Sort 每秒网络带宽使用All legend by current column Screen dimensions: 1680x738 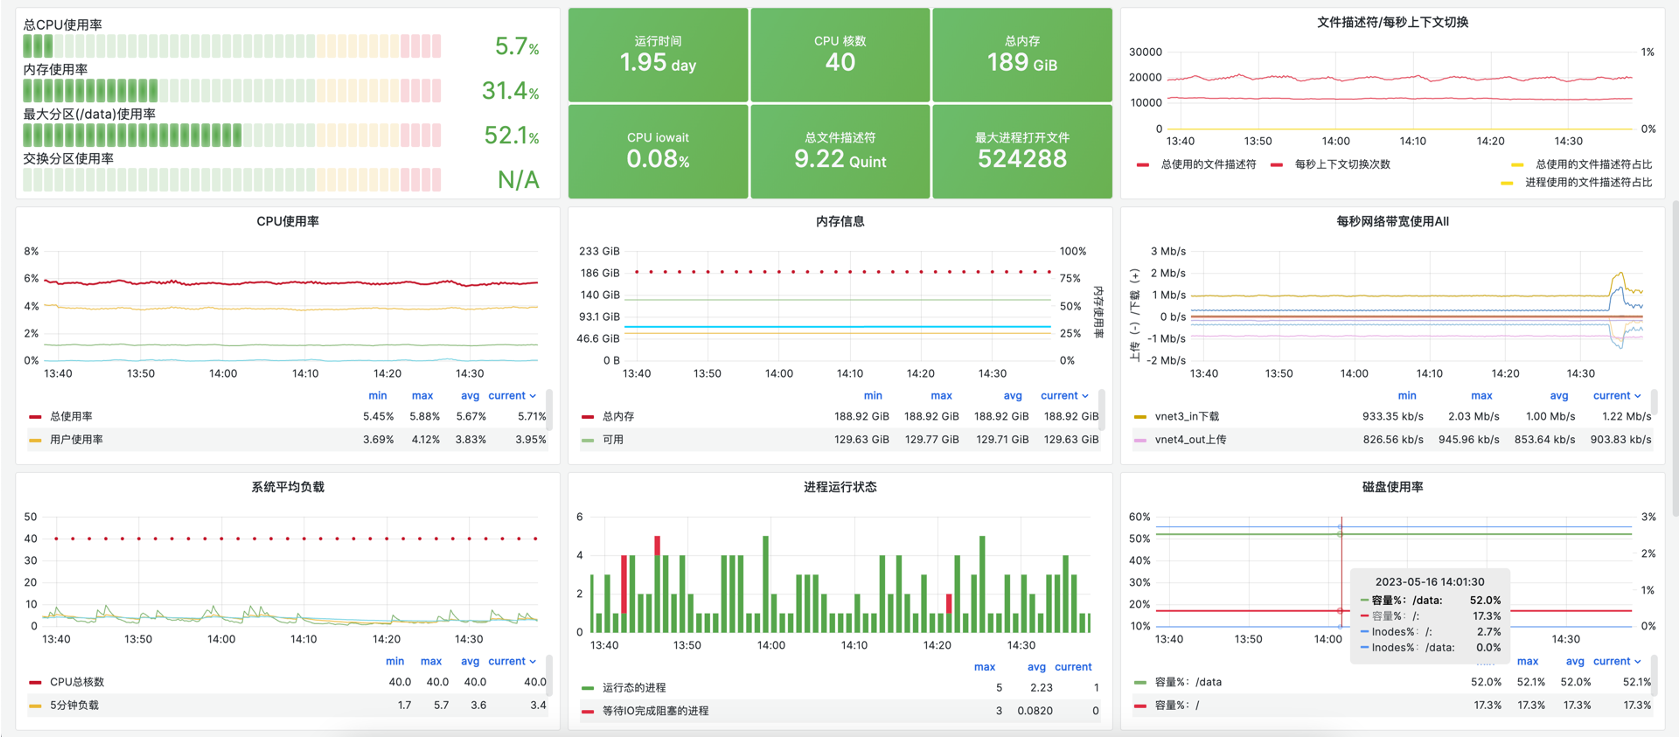pos(1616,396)
